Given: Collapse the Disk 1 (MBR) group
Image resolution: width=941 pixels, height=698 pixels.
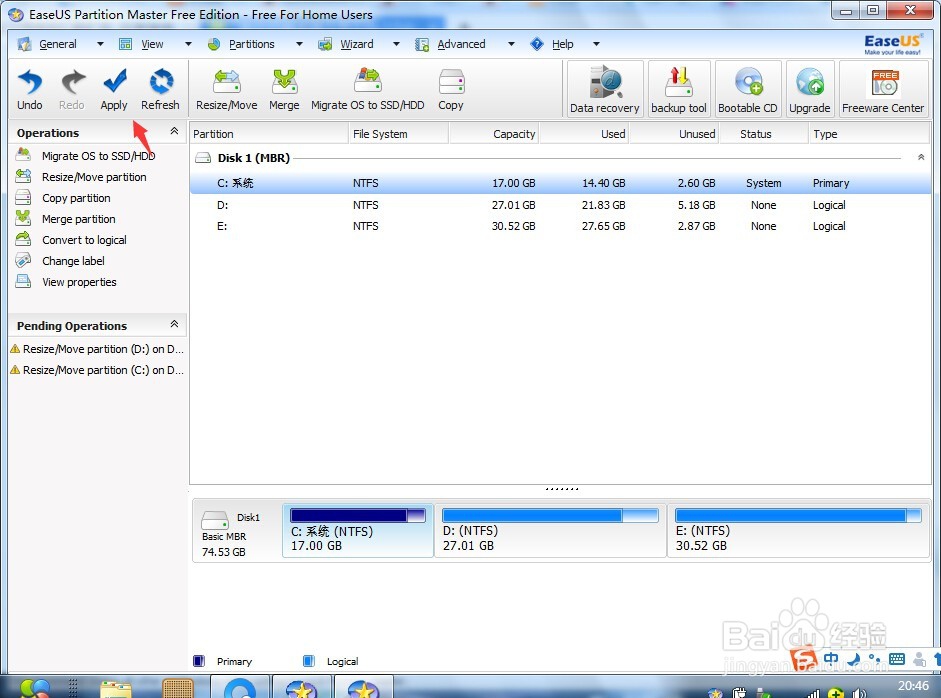Looking at the screenshot, I should tap(921, 157).
